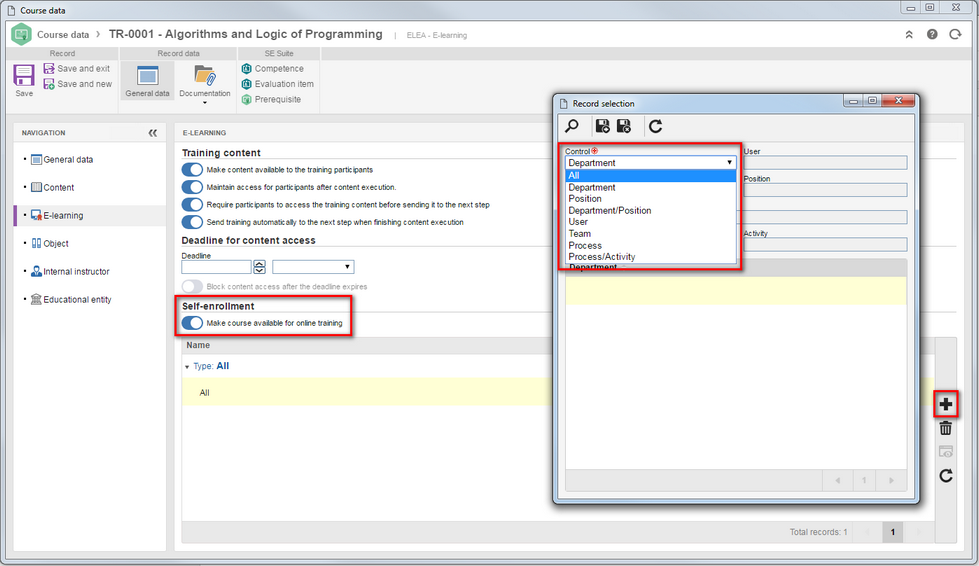Image resolution: width=979 pixels, height=566 pixels.
Task: Click Save and new
Action: click(x=77, y=84)
